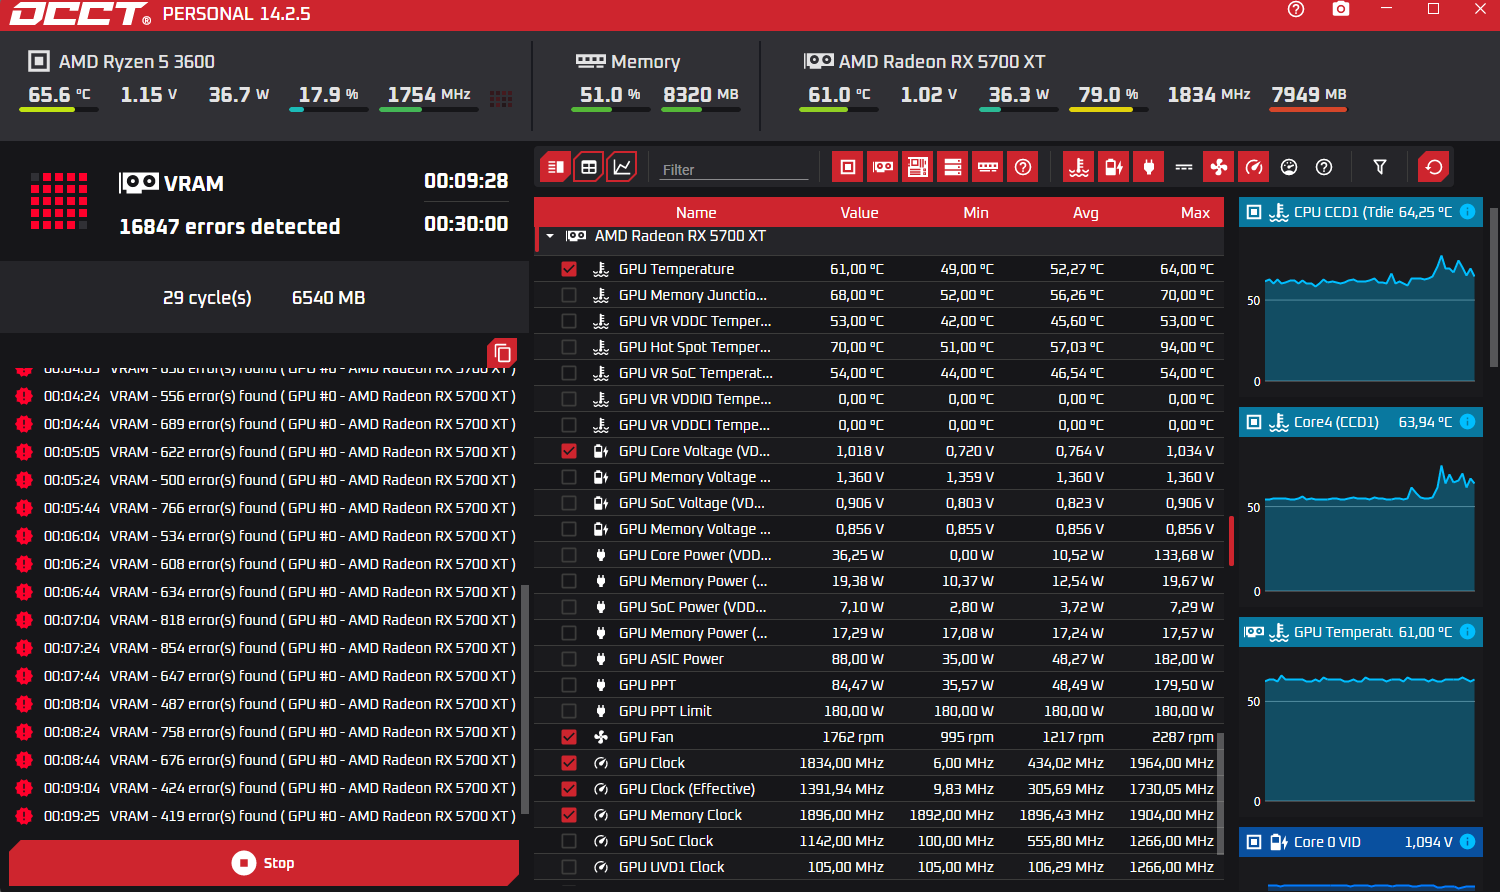Screen dimensions: 1500x892
Task: Toggle the voltage sensor type filter
Action: (1114, 167)
